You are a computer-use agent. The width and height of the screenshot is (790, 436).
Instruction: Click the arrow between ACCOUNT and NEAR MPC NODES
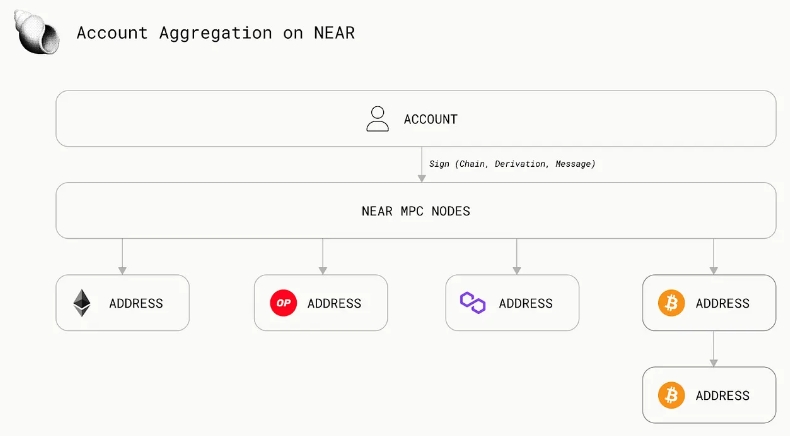click(x=421, y=165)
